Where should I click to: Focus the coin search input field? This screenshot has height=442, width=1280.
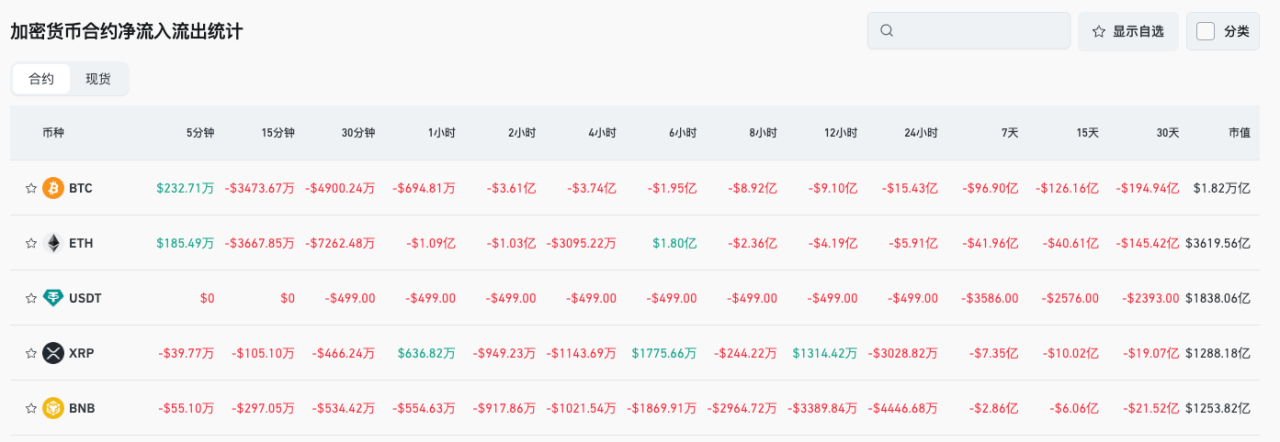(x=980, y=31)
